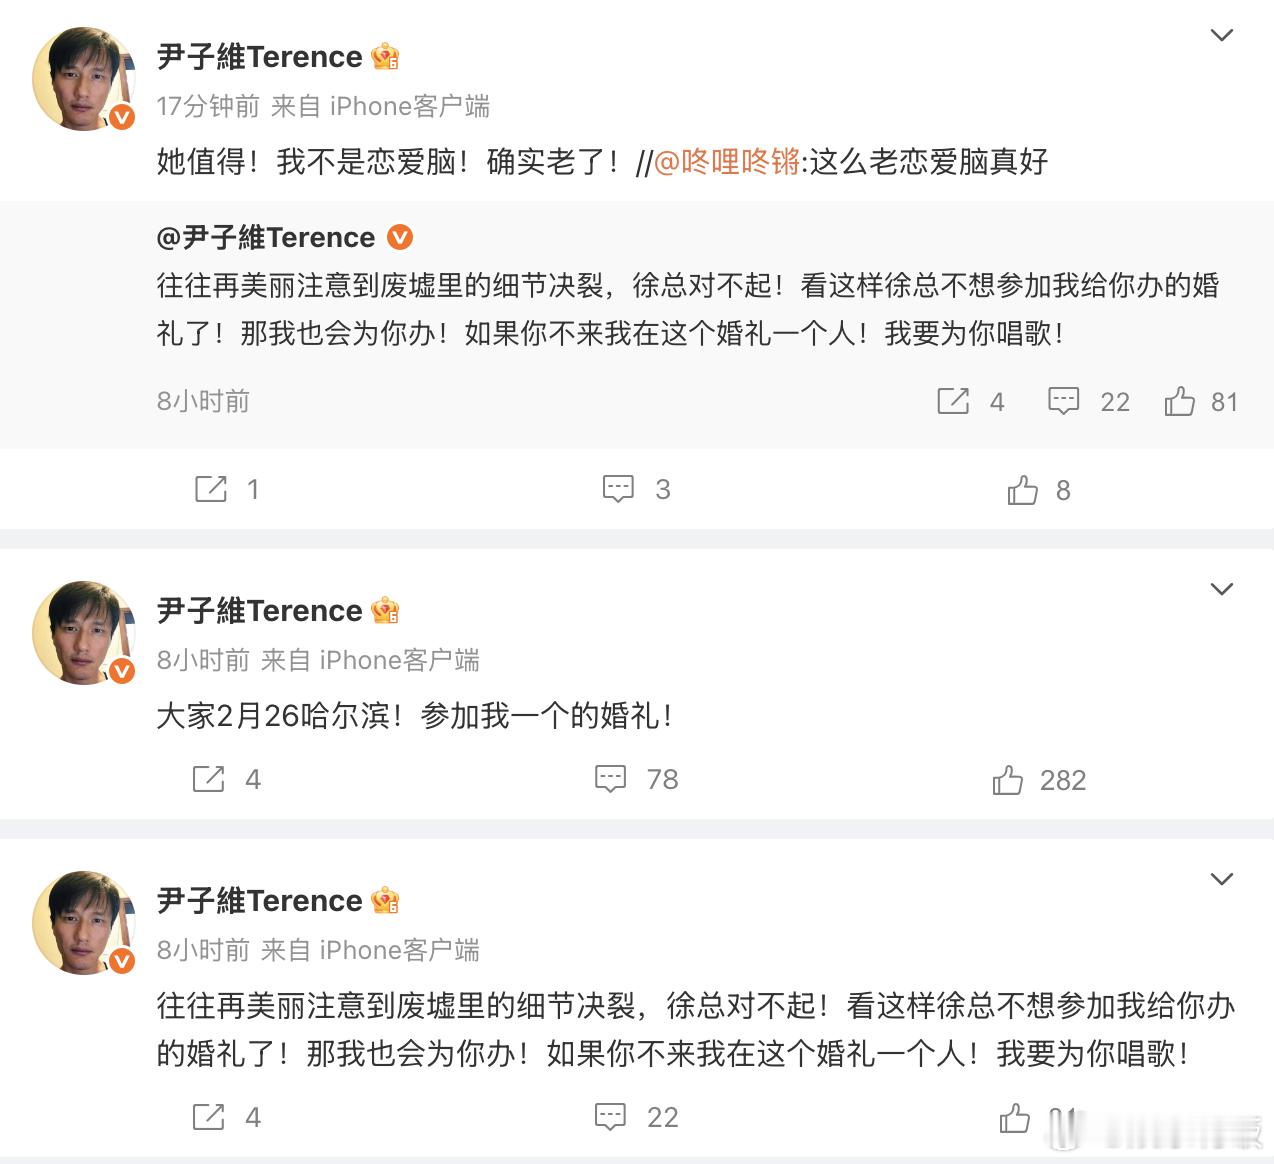Click the 8小时前 timestamp in quoted post

(x=202, y=401)
